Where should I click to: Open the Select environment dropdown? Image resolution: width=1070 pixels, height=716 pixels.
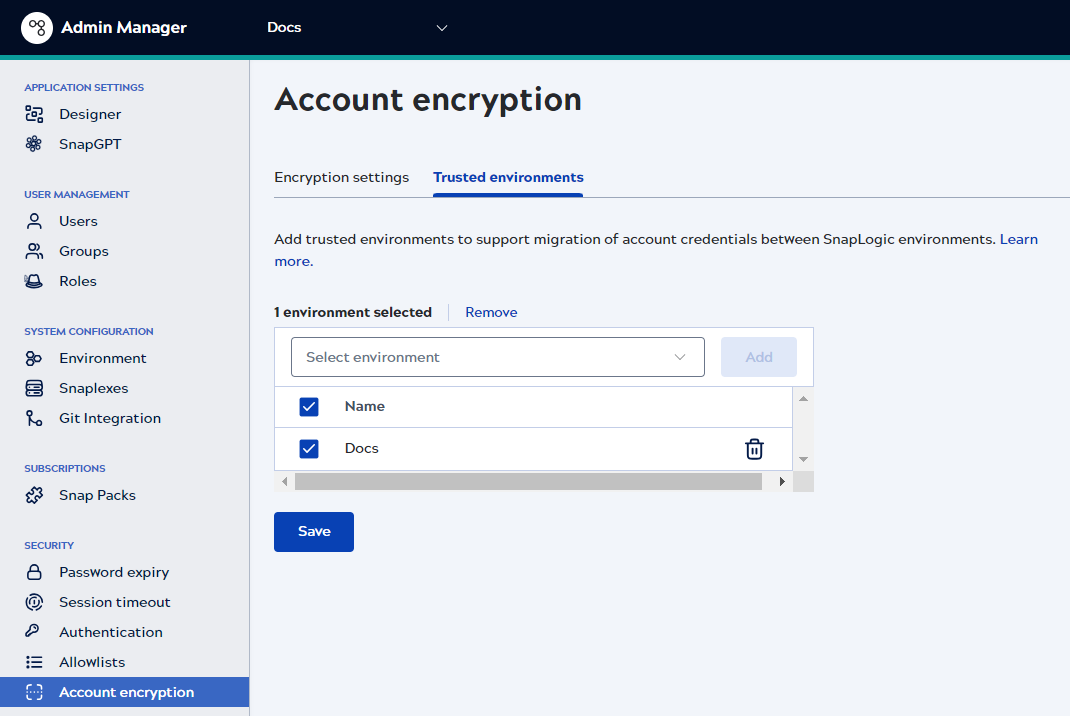(497, 356)
